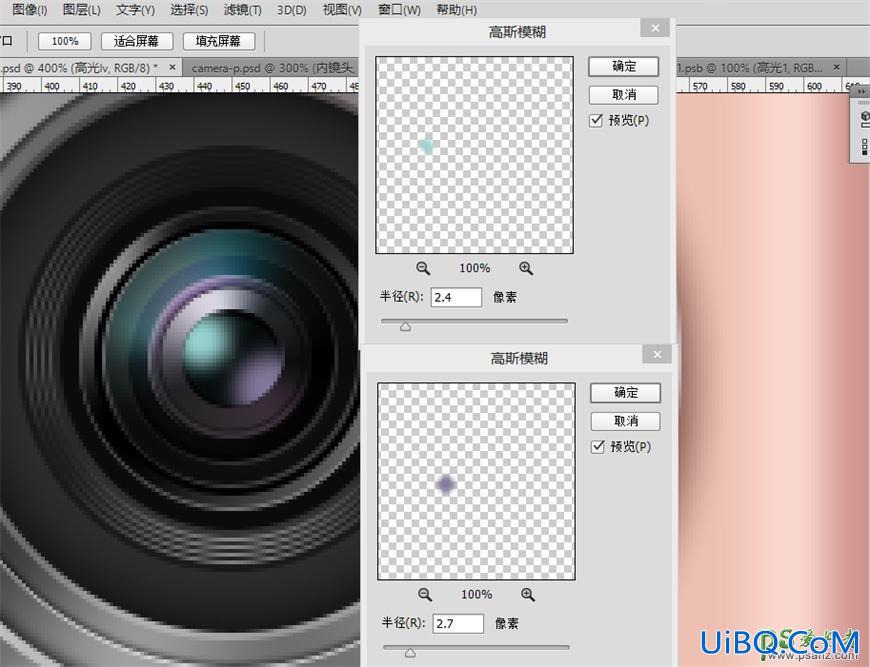Click the radius field showing 2.4
Screen dimensions: 870x667
coord(456,297)
